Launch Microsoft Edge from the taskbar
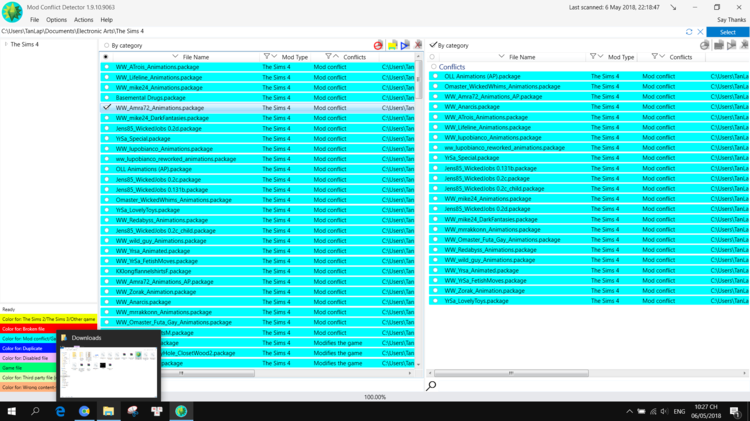 (60, 411)
